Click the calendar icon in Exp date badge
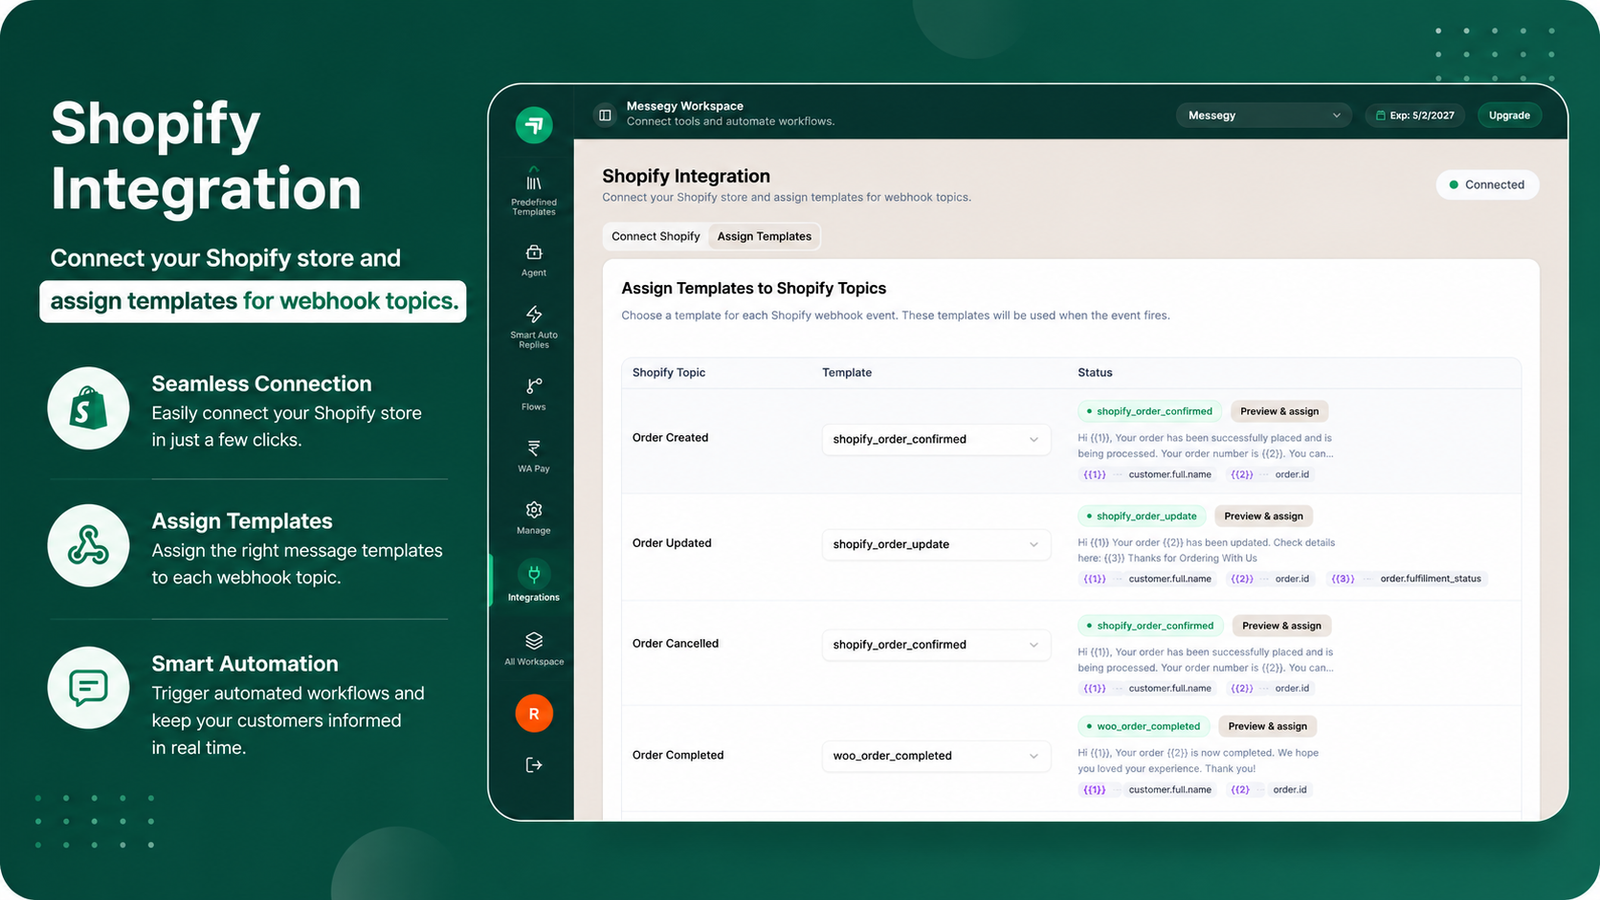Screen dimensions: 1600x900 coord(1380,116)
